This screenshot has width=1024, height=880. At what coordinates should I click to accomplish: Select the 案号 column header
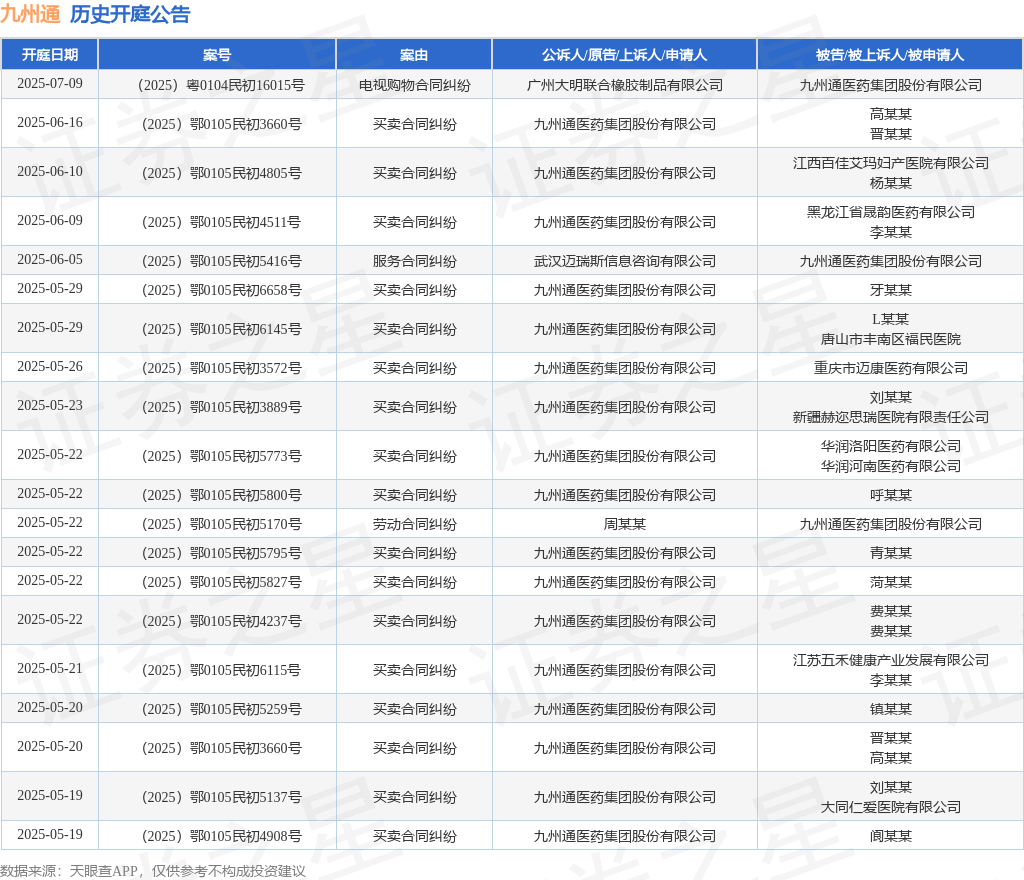[217, 55]
